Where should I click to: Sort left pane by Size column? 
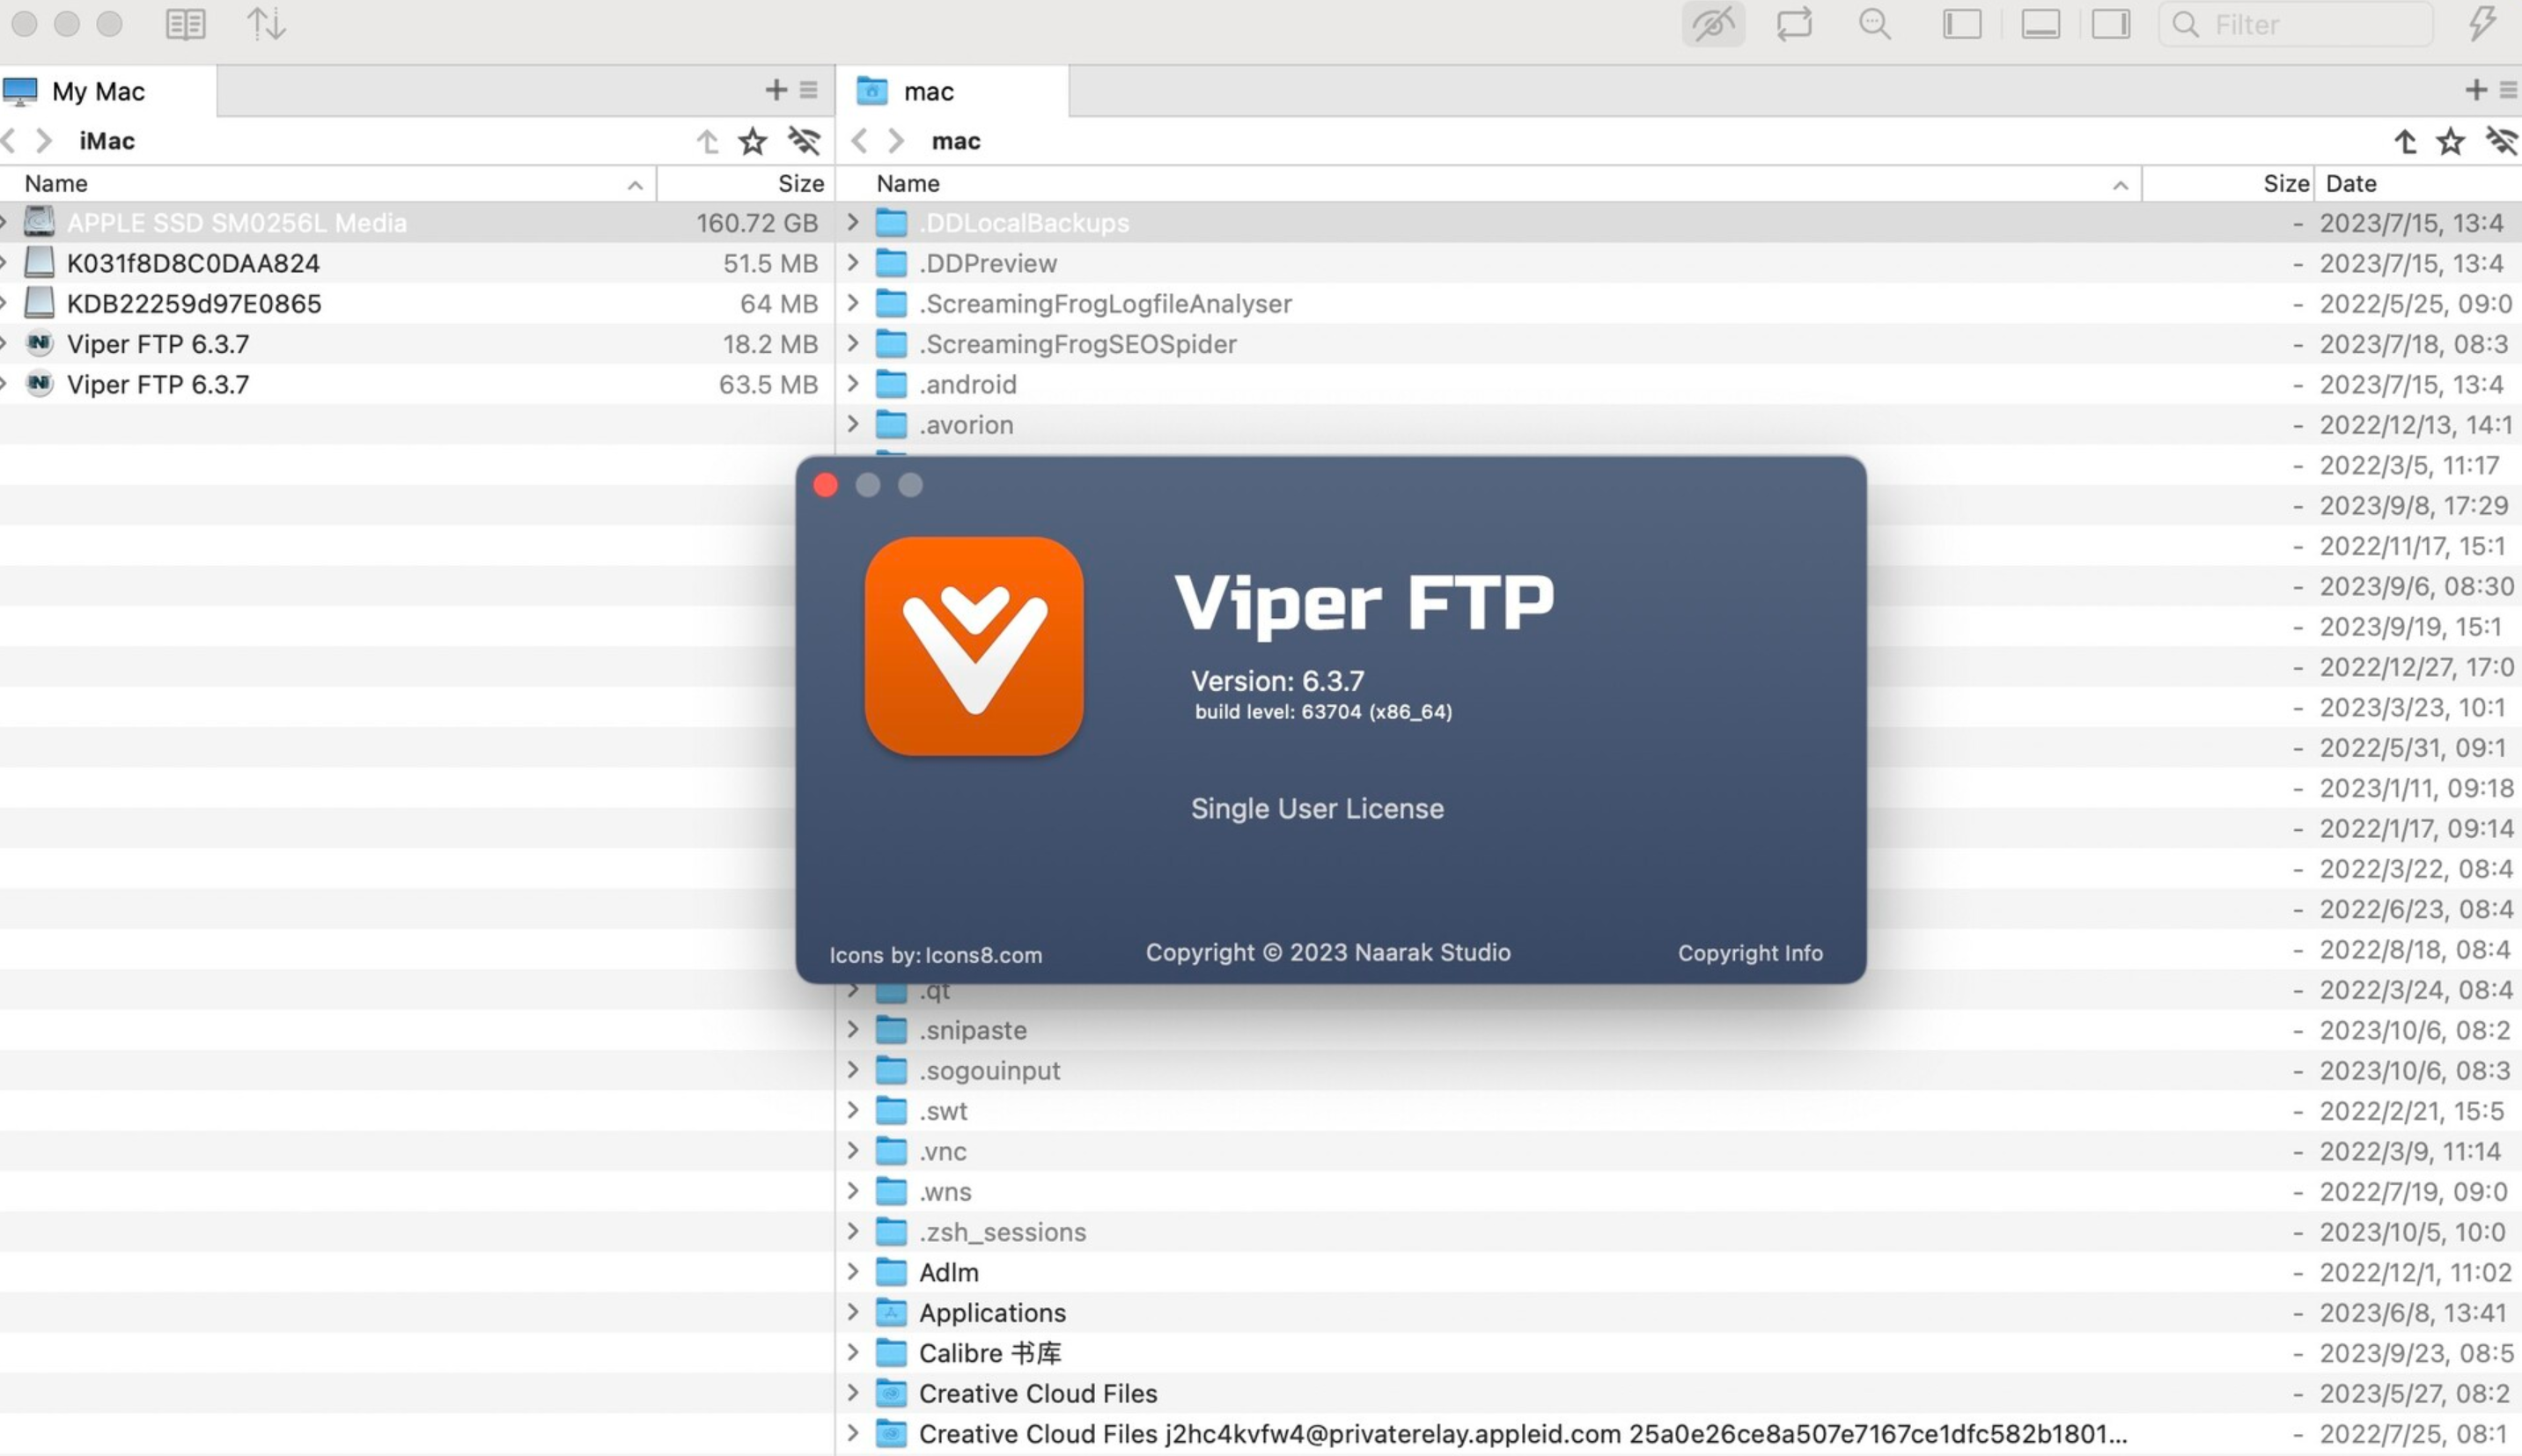coord(746,183)
